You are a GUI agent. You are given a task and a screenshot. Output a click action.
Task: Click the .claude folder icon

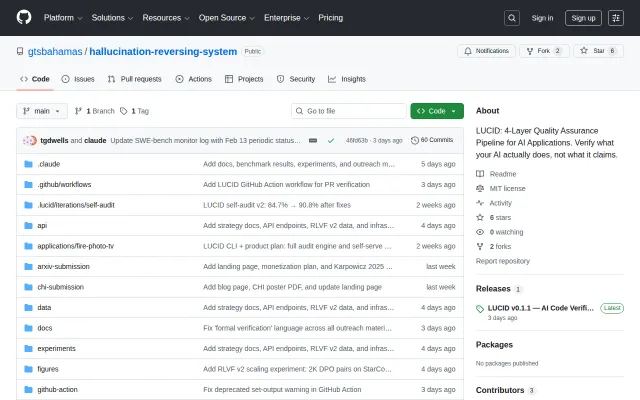29,164
